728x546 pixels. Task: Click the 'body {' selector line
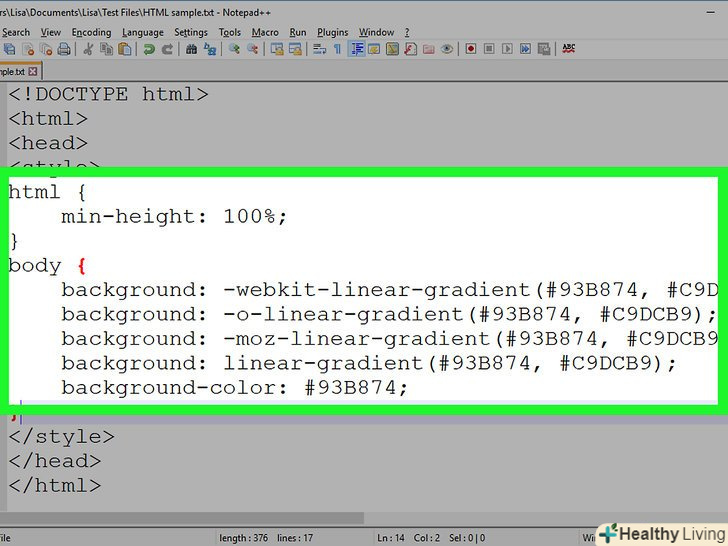point(47,266)
